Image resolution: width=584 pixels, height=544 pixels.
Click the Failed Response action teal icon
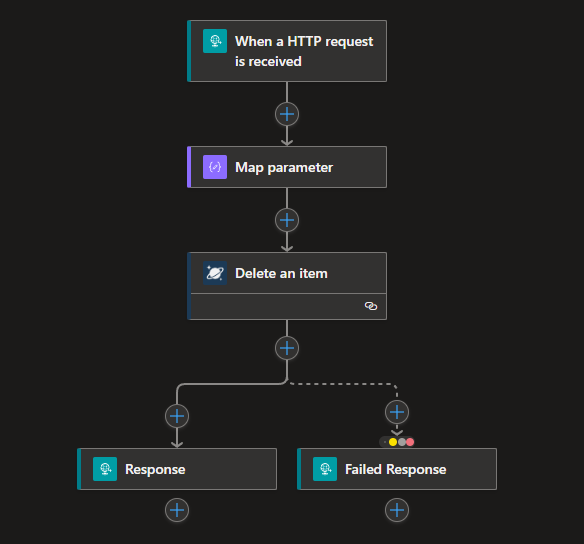point(325,469)
